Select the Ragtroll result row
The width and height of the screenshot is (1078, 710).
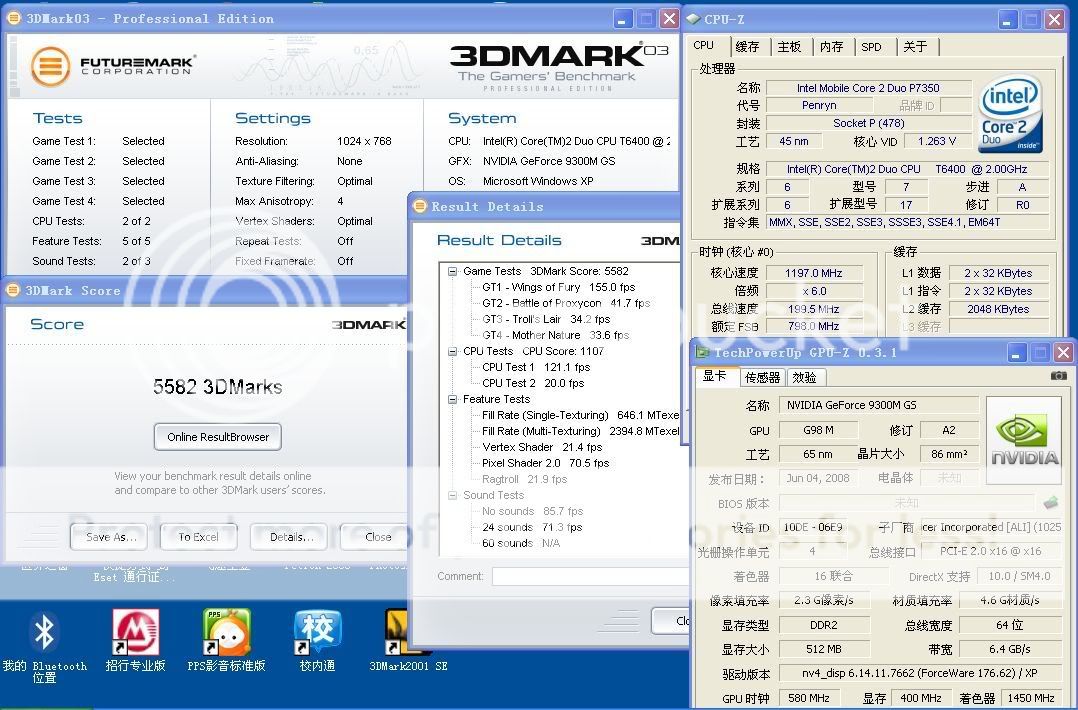(x=524, y=479)
